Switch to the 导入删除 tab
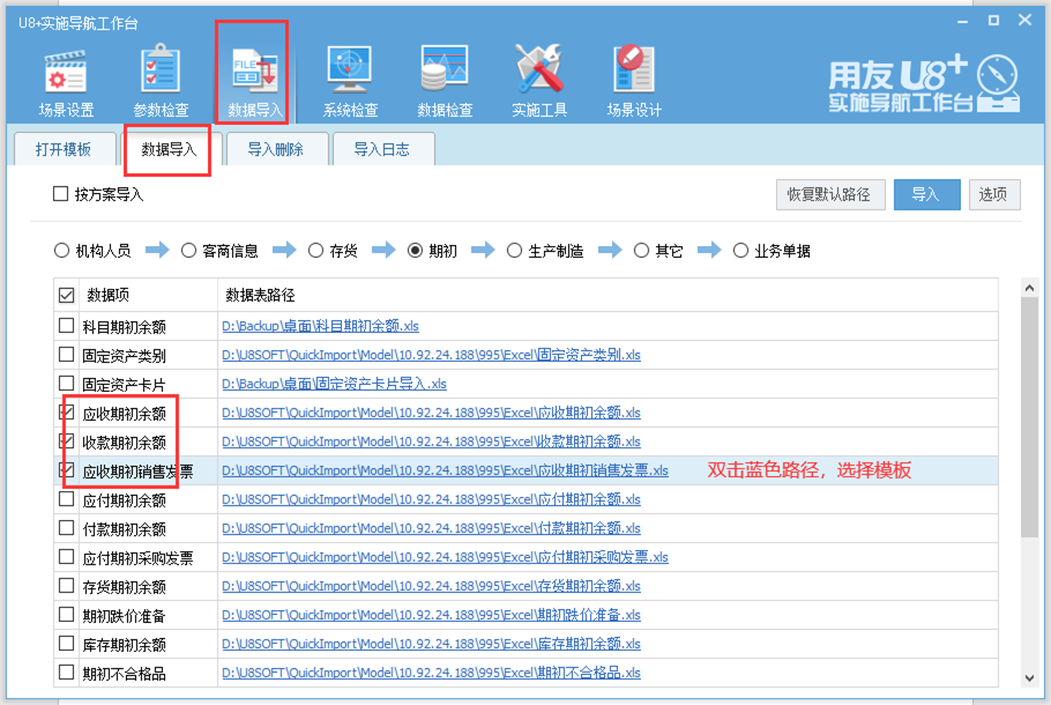 (275, 149)
